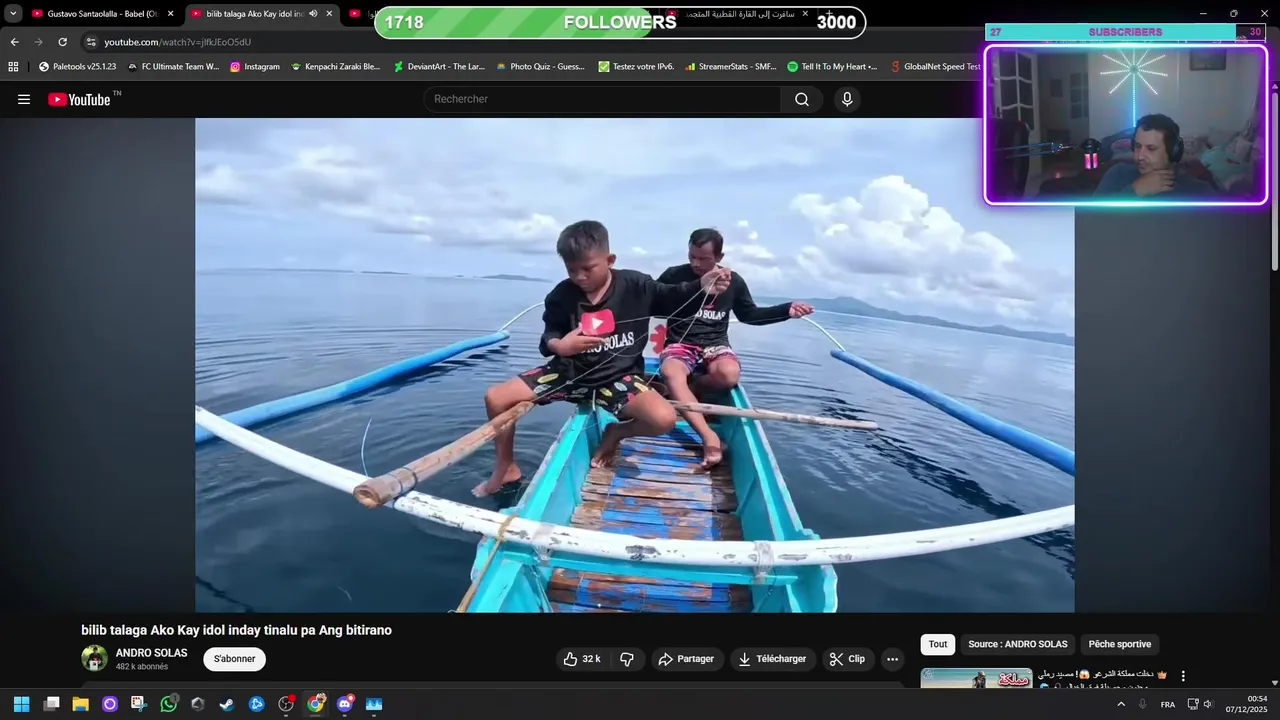Image resolution: width=1280 pixels, height=720 pixels.
Task: Open the purple circle app on taskbar
Action: coord(110,704)
